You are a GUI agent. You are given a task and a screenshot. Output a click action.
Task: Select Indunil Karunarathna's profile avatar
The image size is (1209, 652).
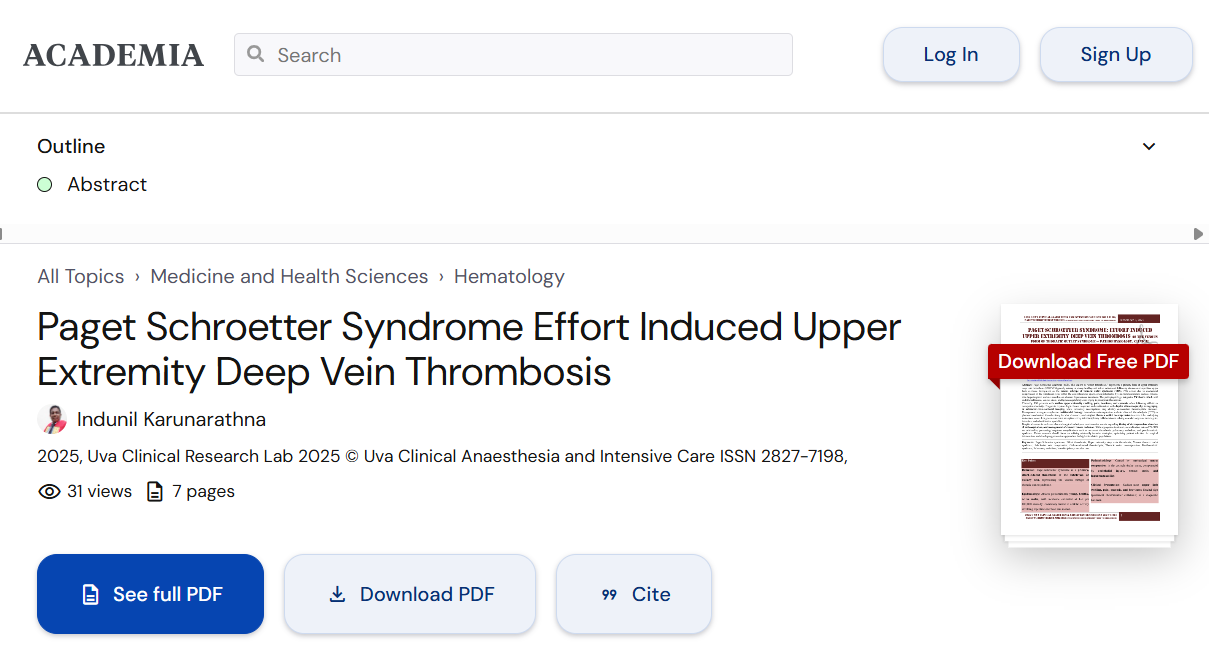point(51,419)
